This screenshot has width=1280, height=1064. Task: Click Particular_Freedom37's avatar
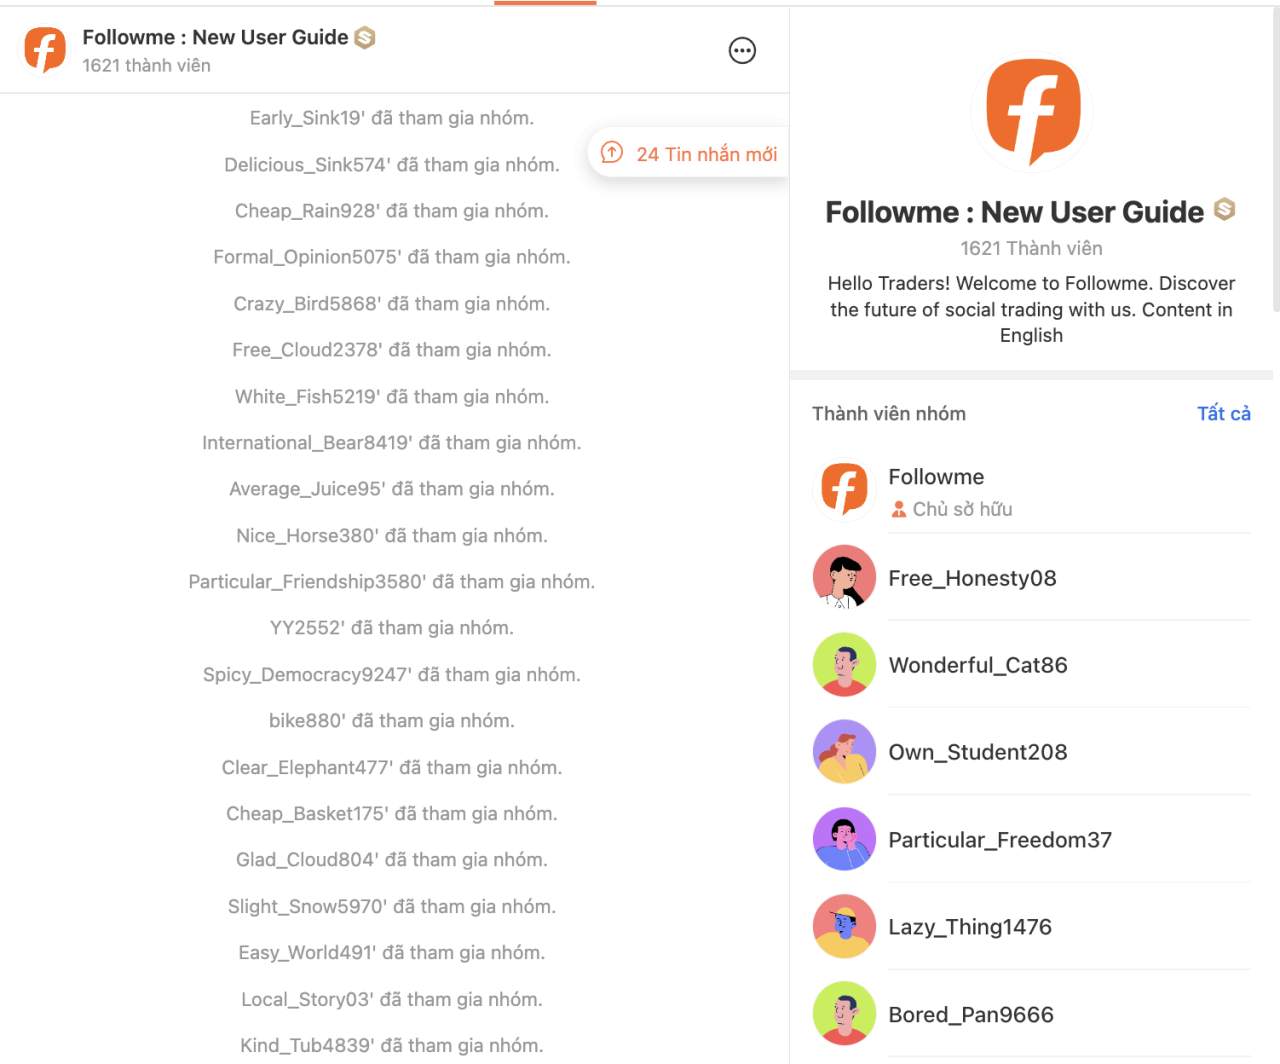844,839
